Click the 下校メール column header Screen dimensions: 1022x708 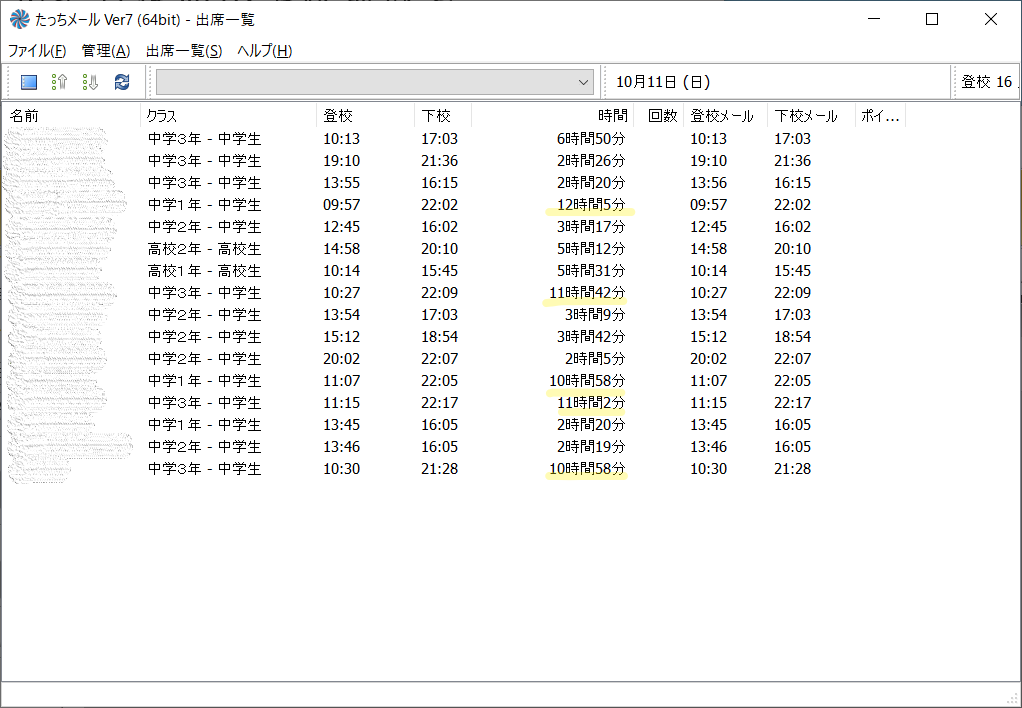click(x=810, y=116)
